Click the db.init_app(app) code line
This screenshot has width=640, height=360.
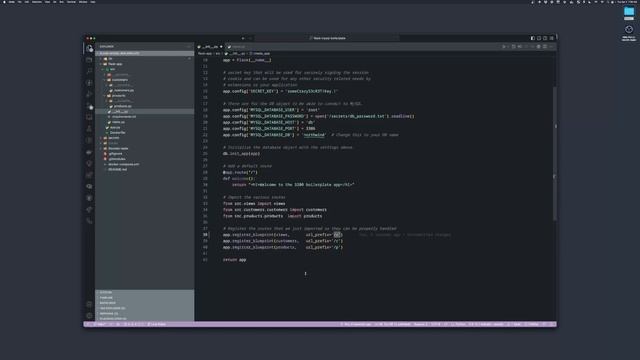241,153
